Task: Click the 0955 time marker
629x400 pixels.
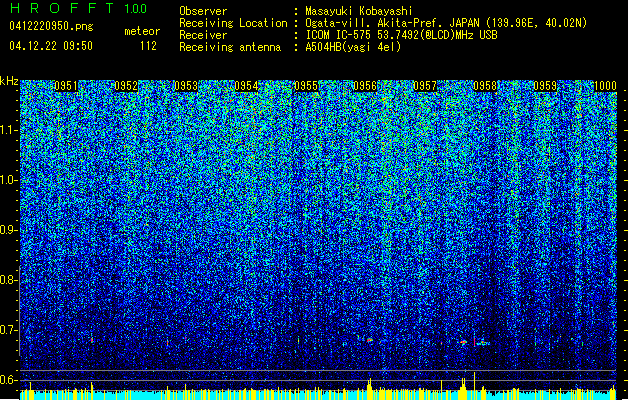Action: [x=306, y=86]
